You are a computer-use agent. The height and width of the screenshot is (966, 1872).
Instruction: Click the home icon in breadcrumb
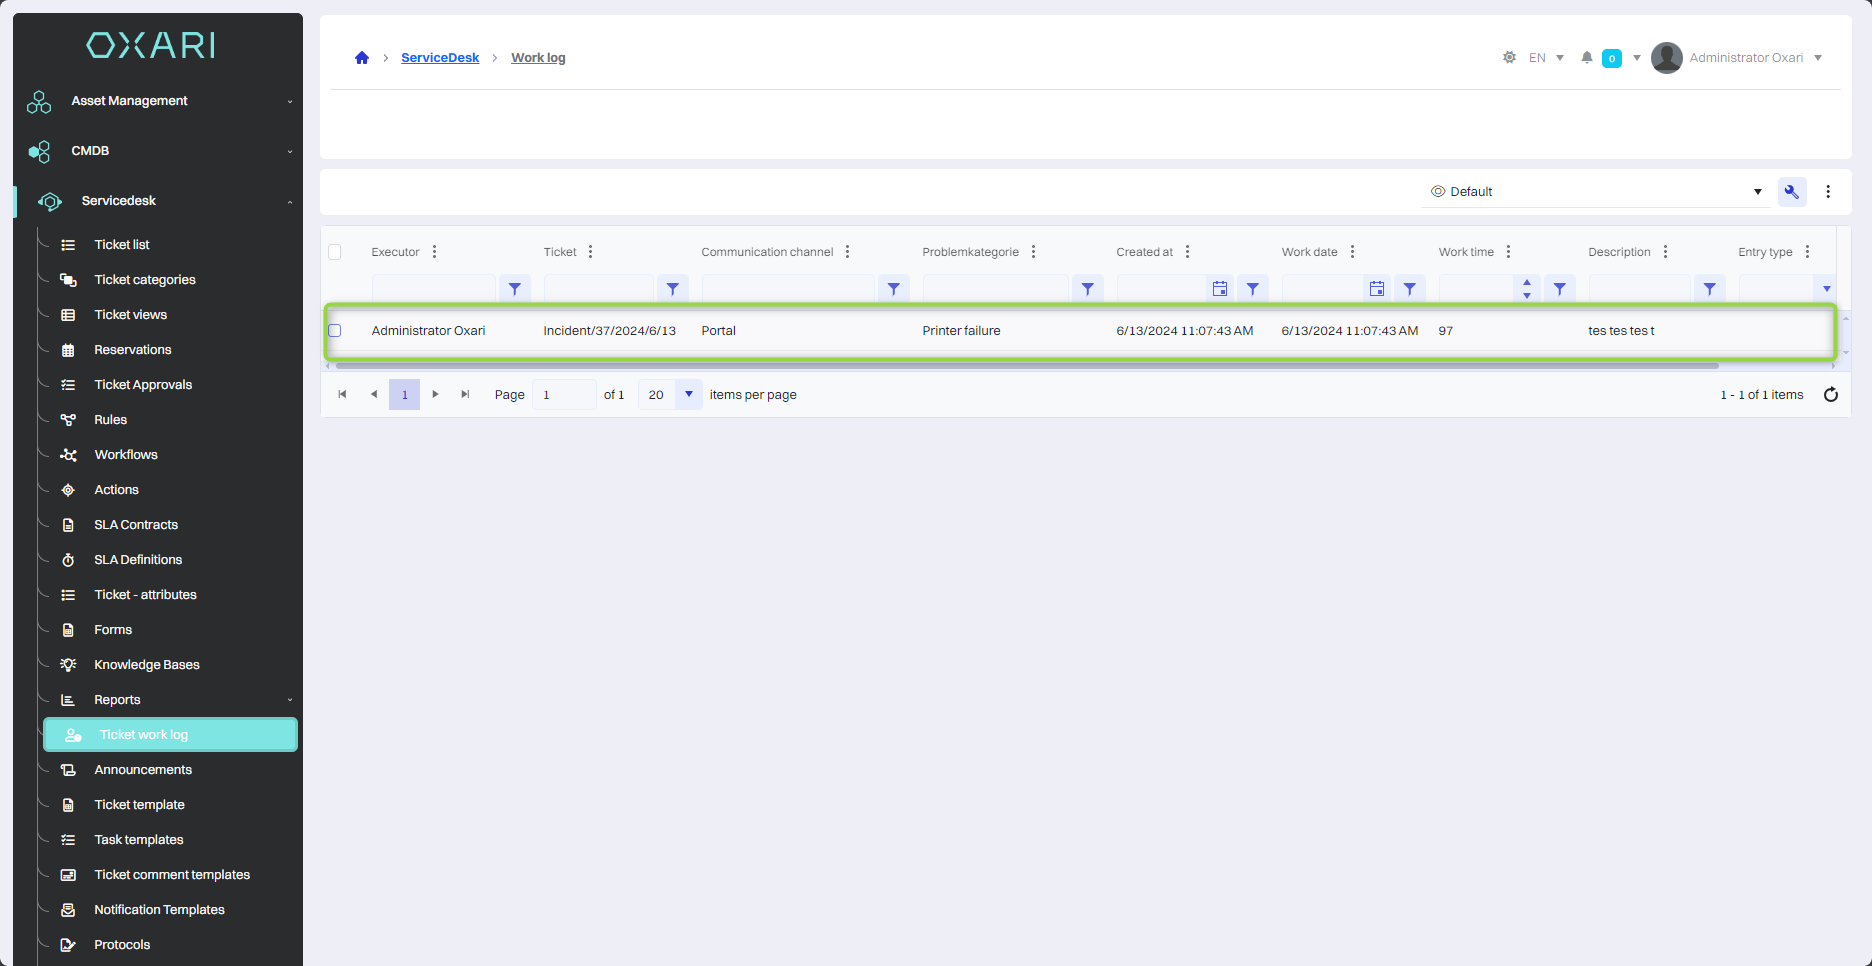pos(362,58)
